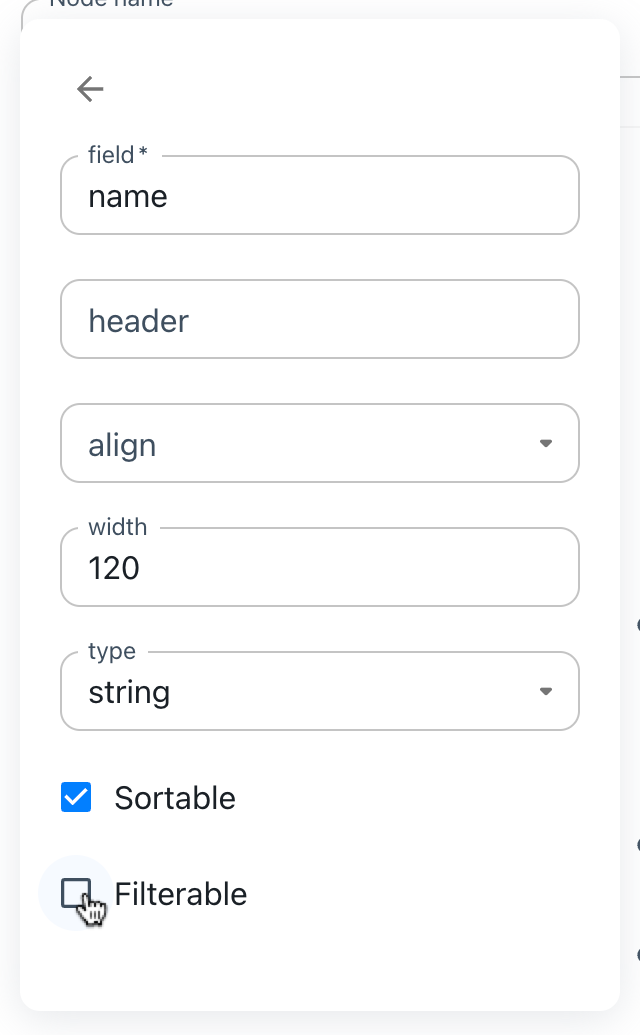640x1035 pixels.
Task: Select the align combo box
Action: [320, 443]
